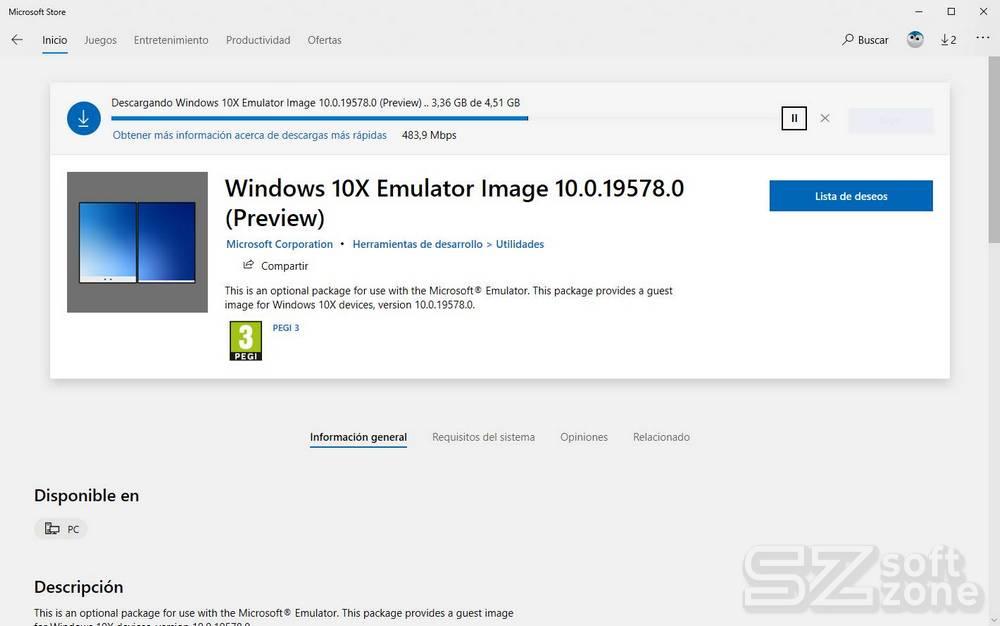
Task: Open the Herramientas de desarrollo category link
Action: pyautogui.click(x=418, y=244)
